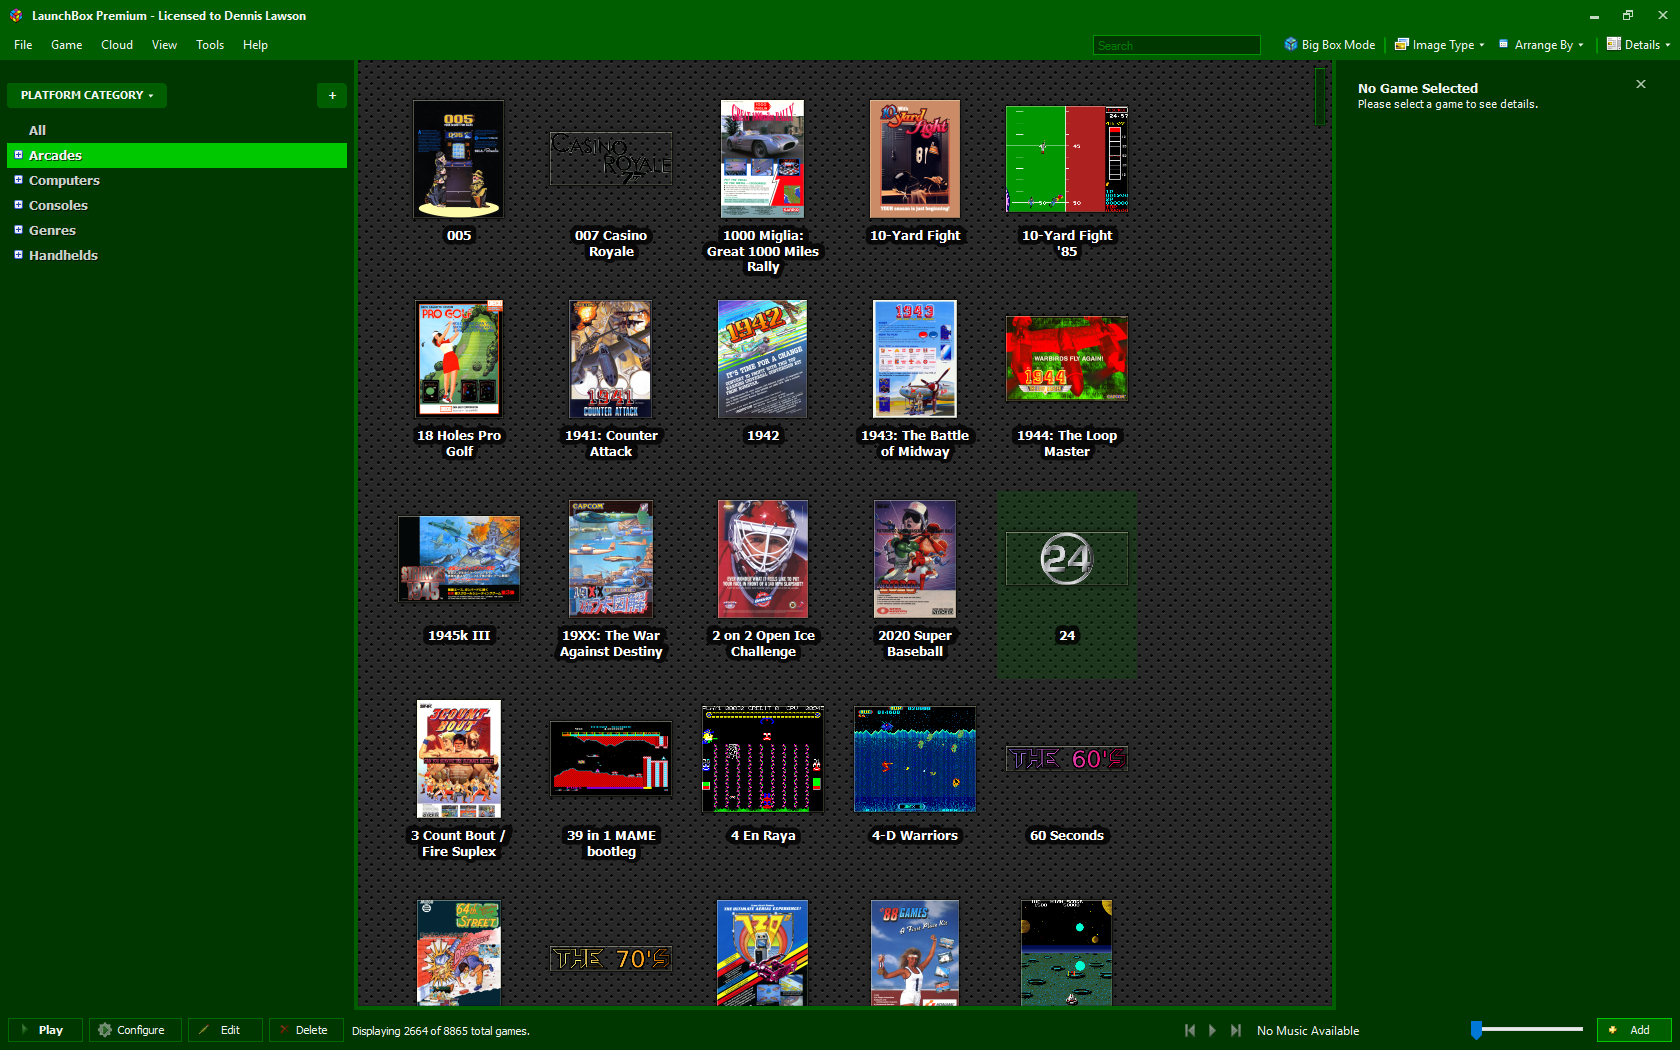The height and width of the screenshot is (1050, 1680).
Task: Select the 24 game logo
Action: 1067,559
